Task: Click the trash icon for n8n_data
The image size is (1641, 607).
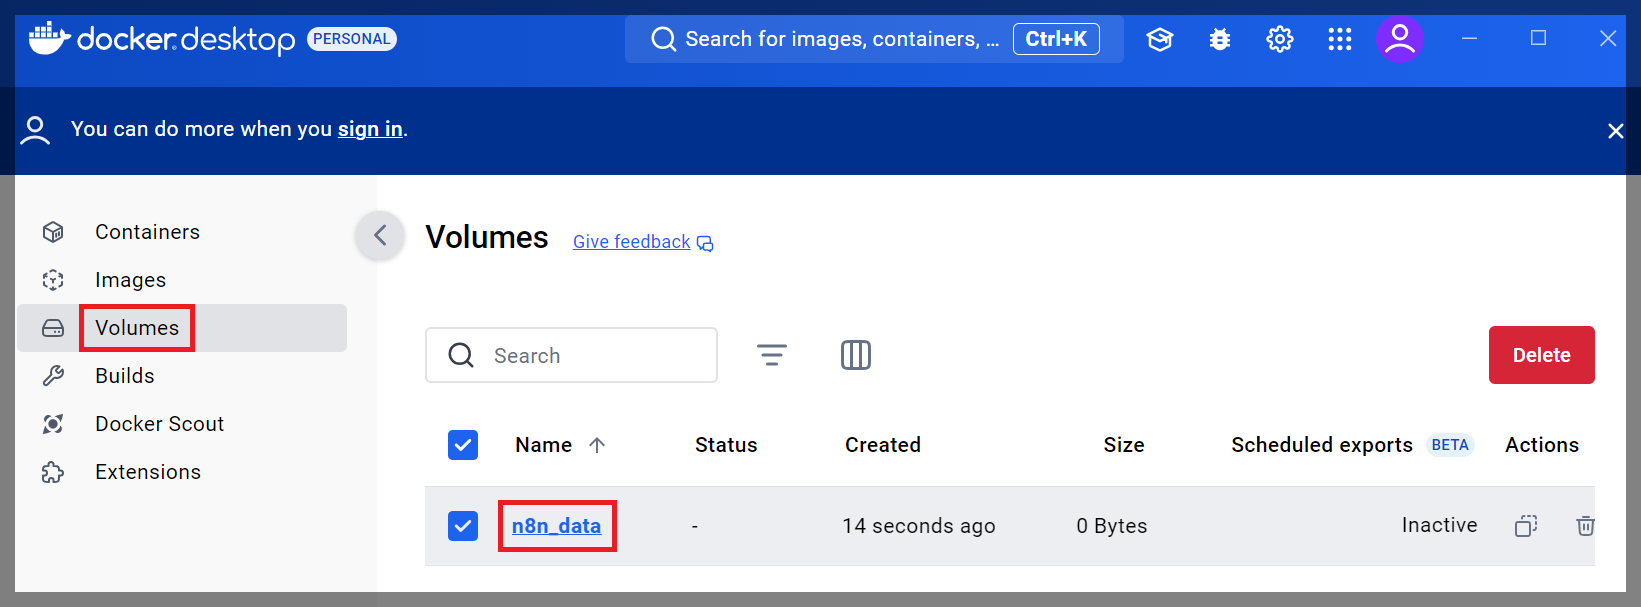Action: pos(1585,526)
